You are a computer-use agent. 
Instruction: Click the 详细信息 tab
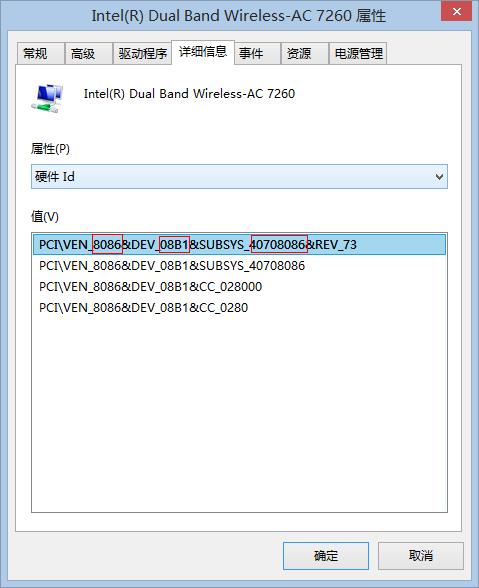tap(203, 52)
